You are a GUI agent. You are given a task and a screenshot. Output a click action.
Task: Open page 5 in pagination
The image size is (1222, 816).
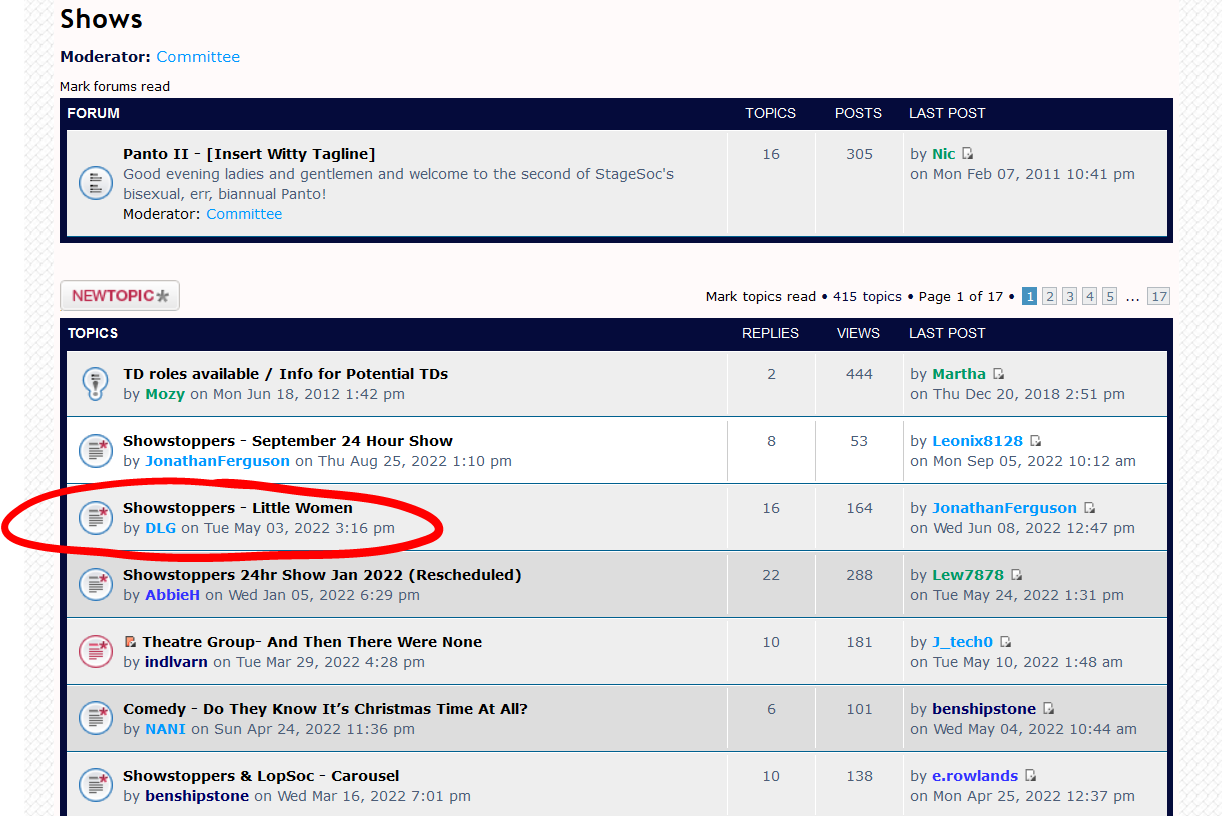(1109, 296)
